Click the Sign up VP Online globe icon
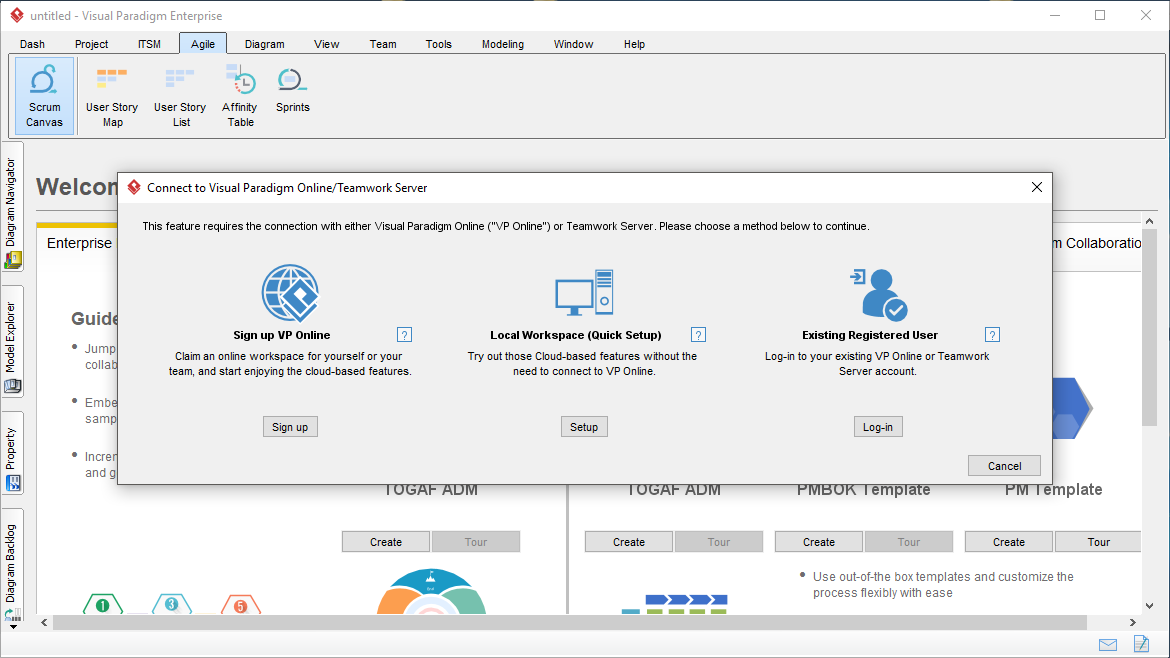The image size is (1170, 658). [x=290, y=293]
